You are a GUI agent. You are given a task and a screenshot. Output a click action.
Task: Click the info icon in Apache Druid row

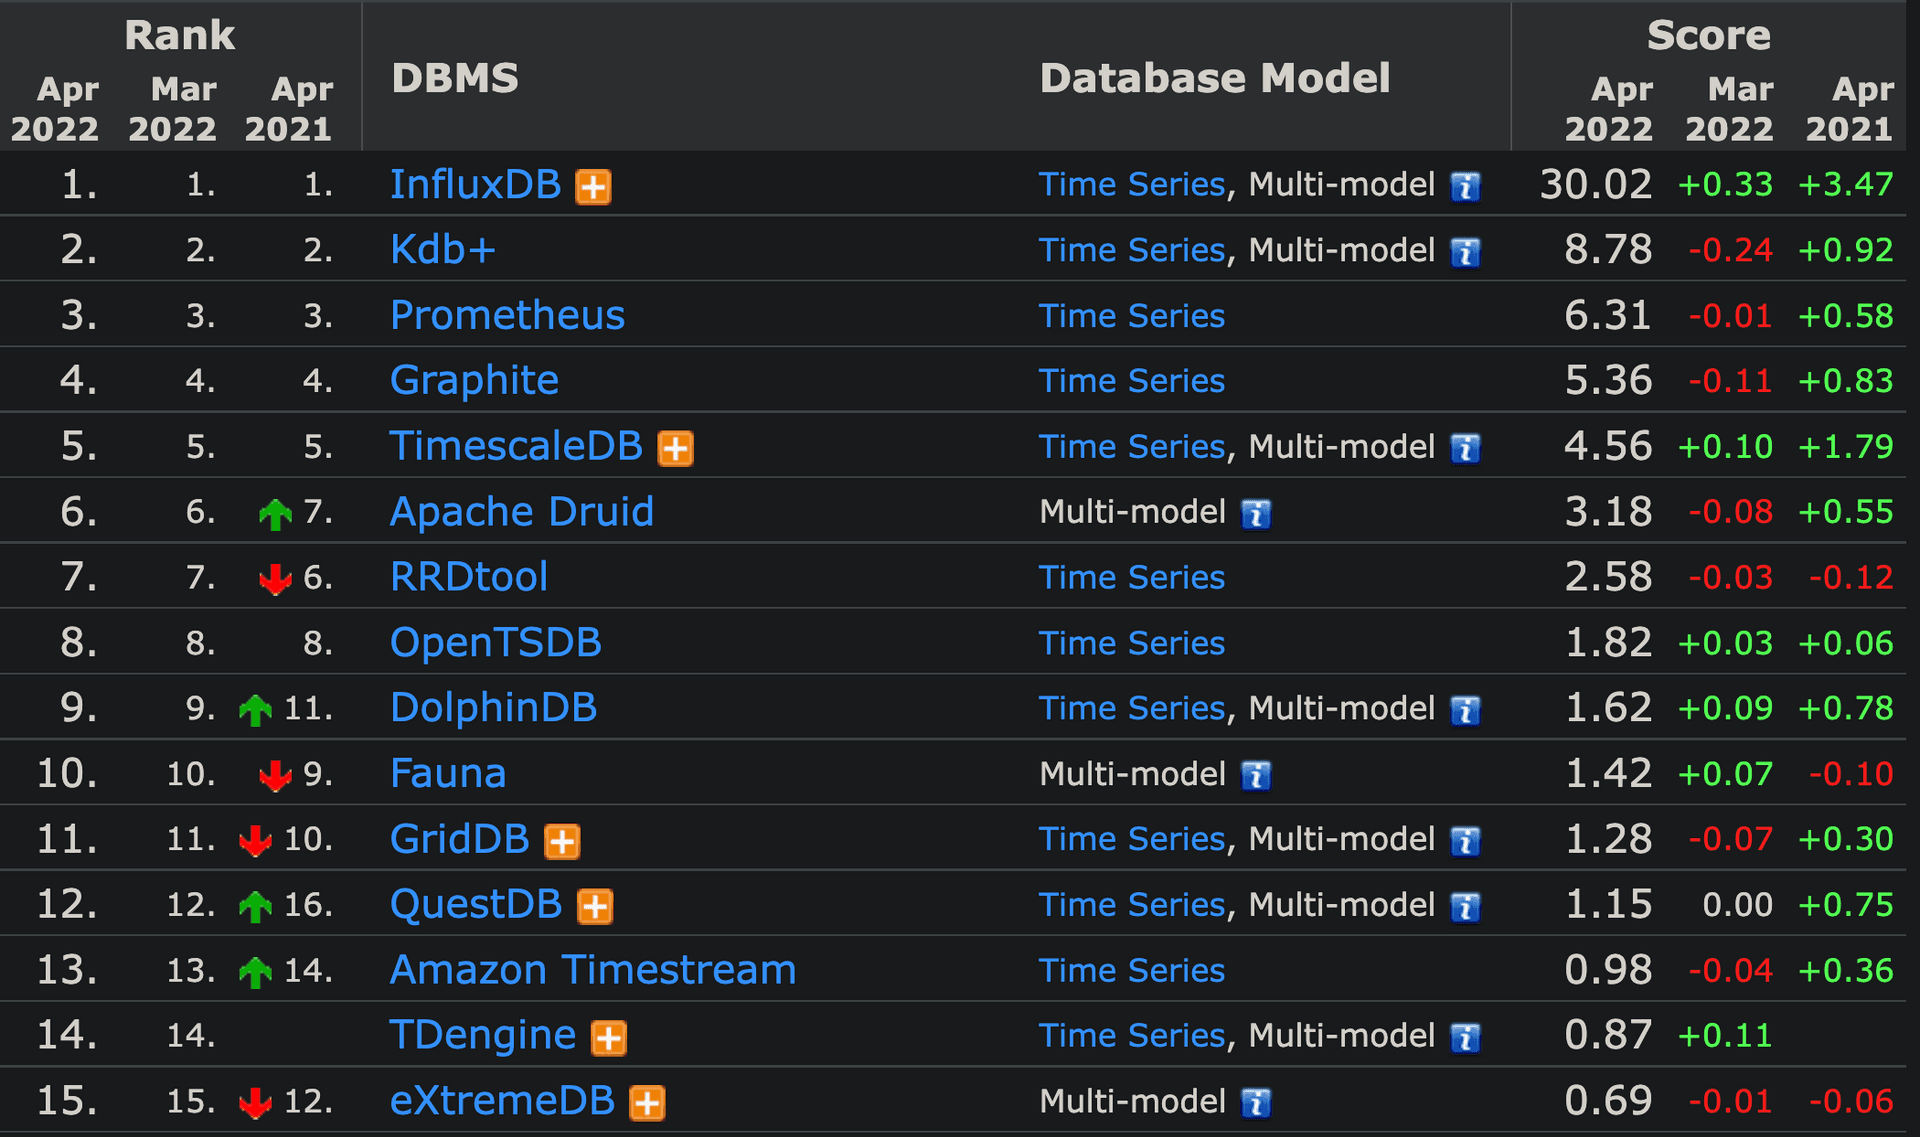pyautogui.click(x=1255, y=515)
